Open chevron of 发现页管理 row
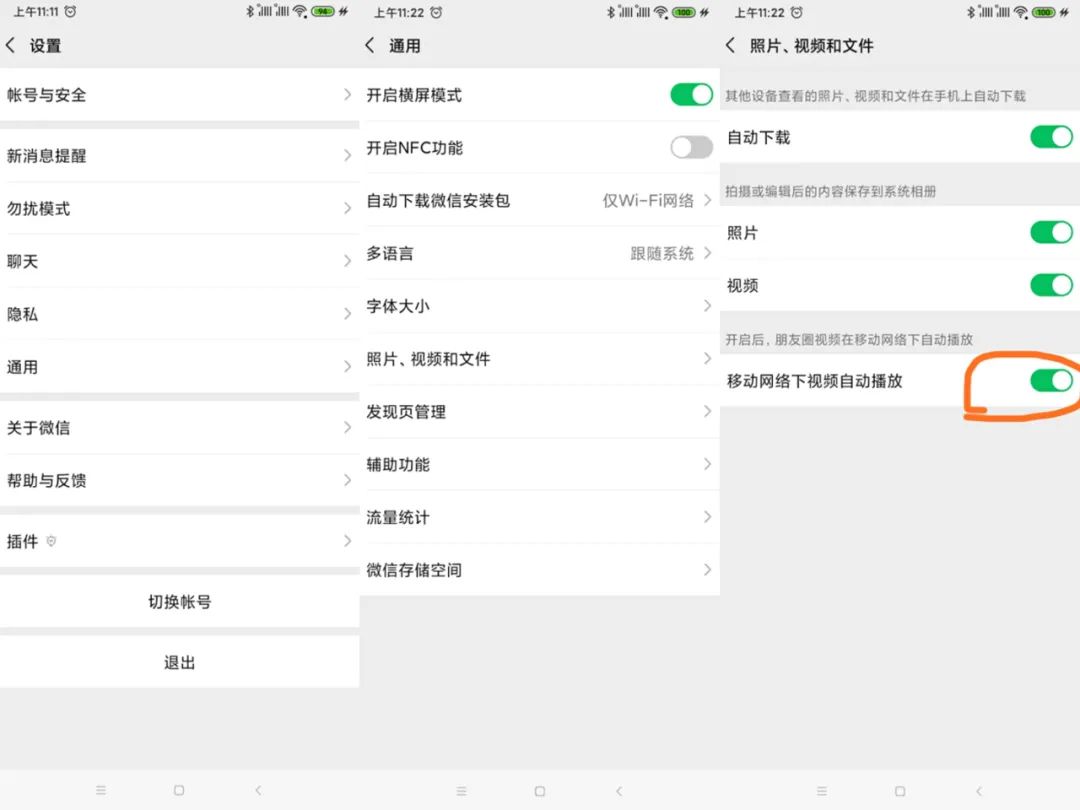Screen dimensions: 1080x810 (707, 411)
